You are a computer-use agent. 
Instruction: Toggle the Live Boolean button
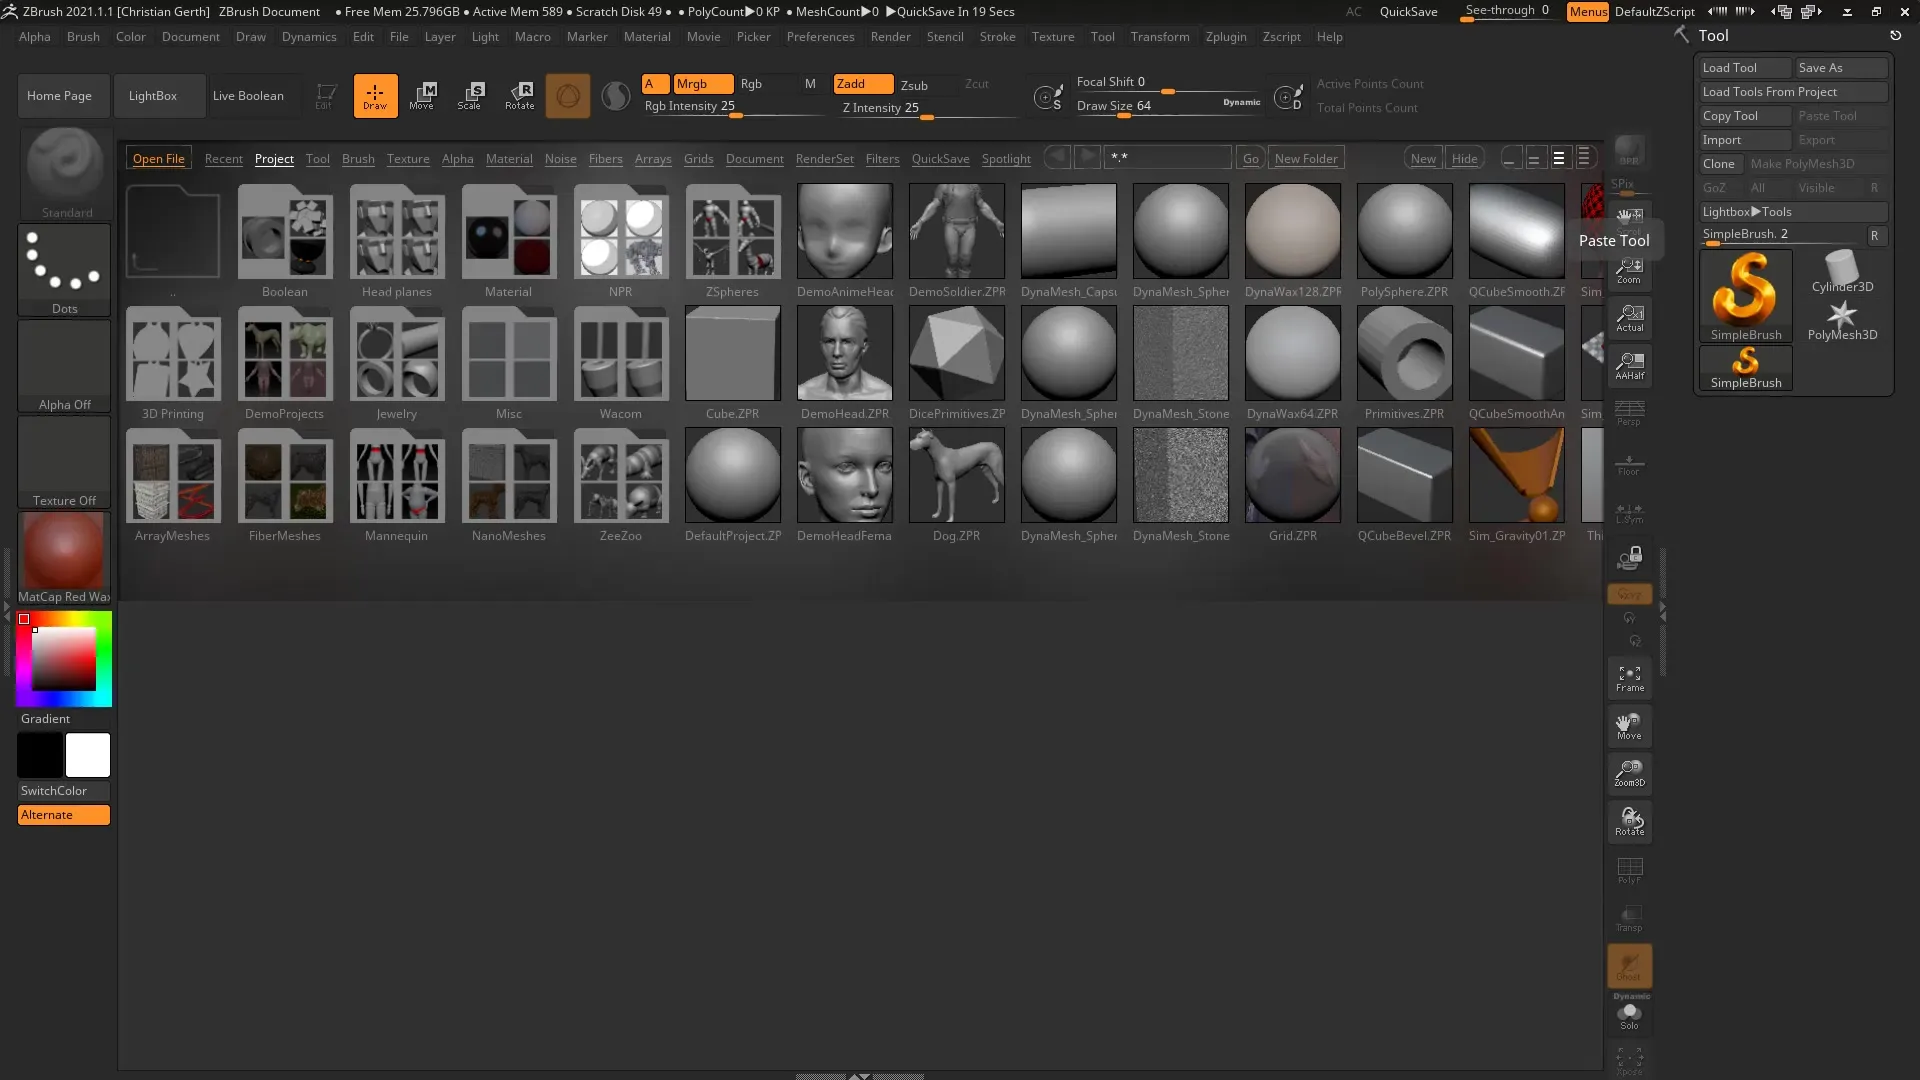(x=248, y=96)
